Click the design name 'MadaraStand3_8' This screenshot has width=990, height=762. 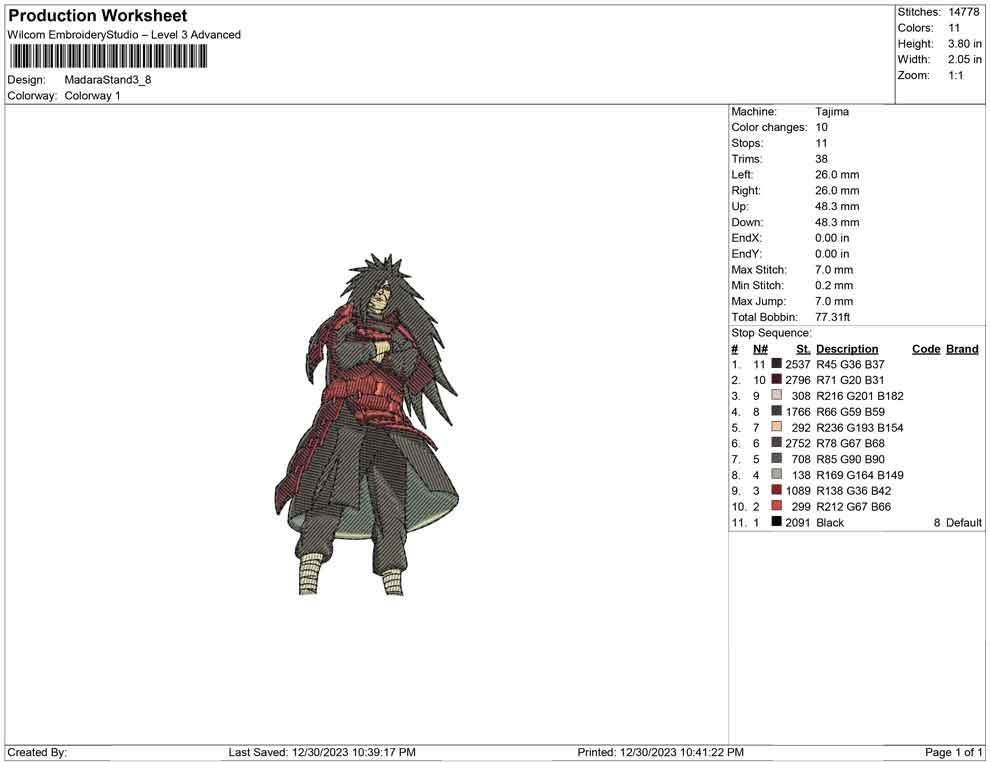[x=108, y=80]
